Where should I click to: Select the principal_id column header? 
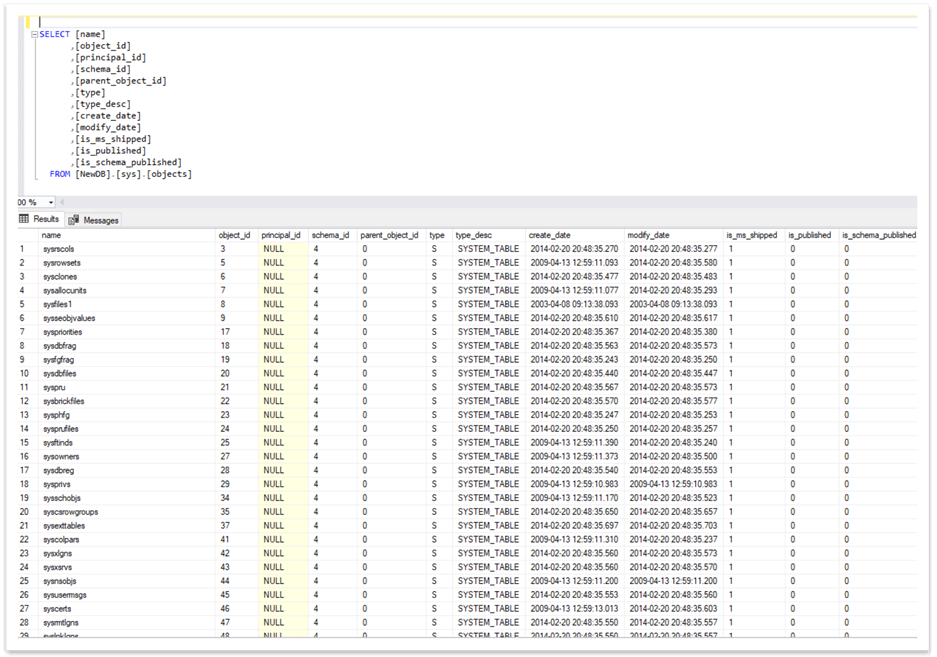283,236
